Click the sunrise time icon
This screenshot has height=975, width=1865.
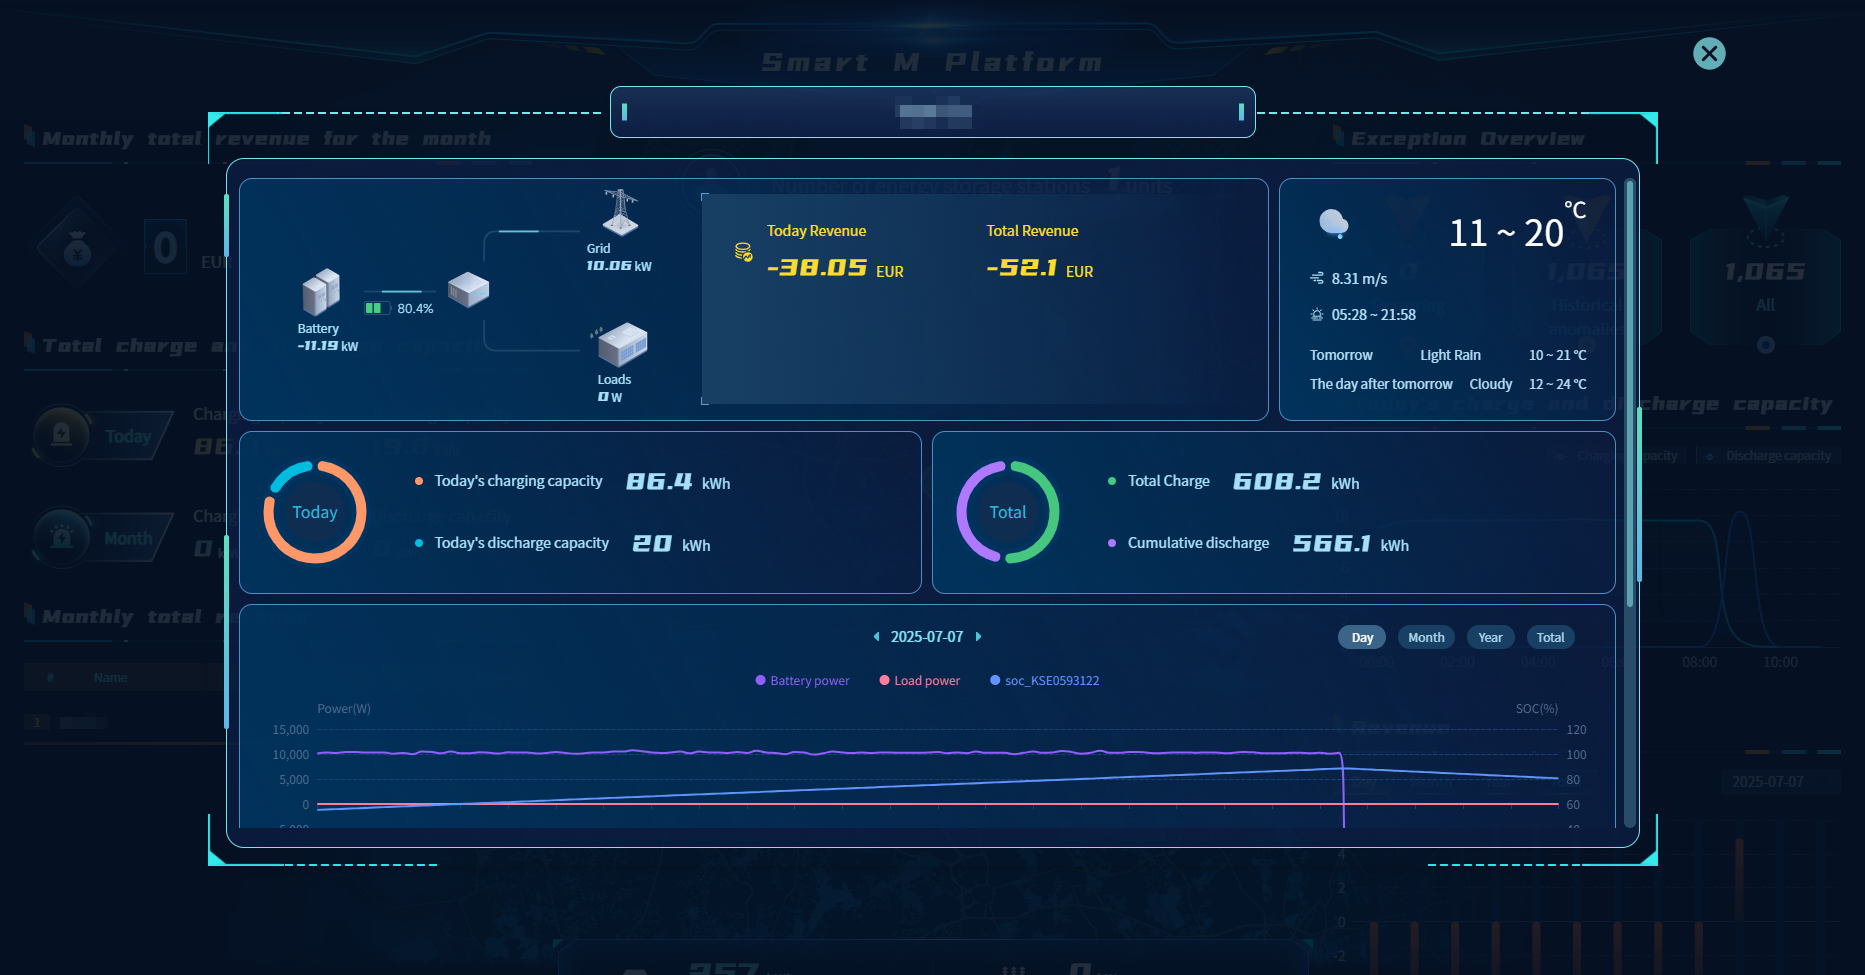[1317, 315]
